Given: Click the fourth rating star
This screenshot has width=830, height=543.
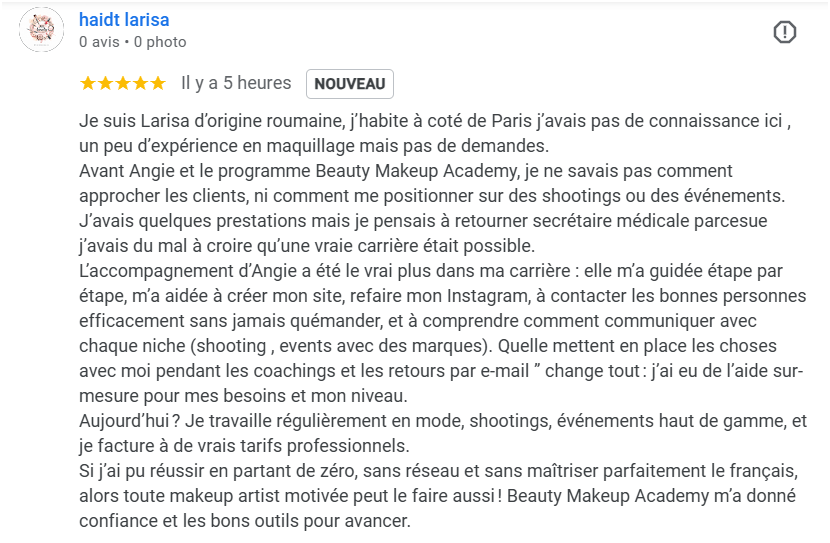Looking at the screenshot, I should point(140,83).
